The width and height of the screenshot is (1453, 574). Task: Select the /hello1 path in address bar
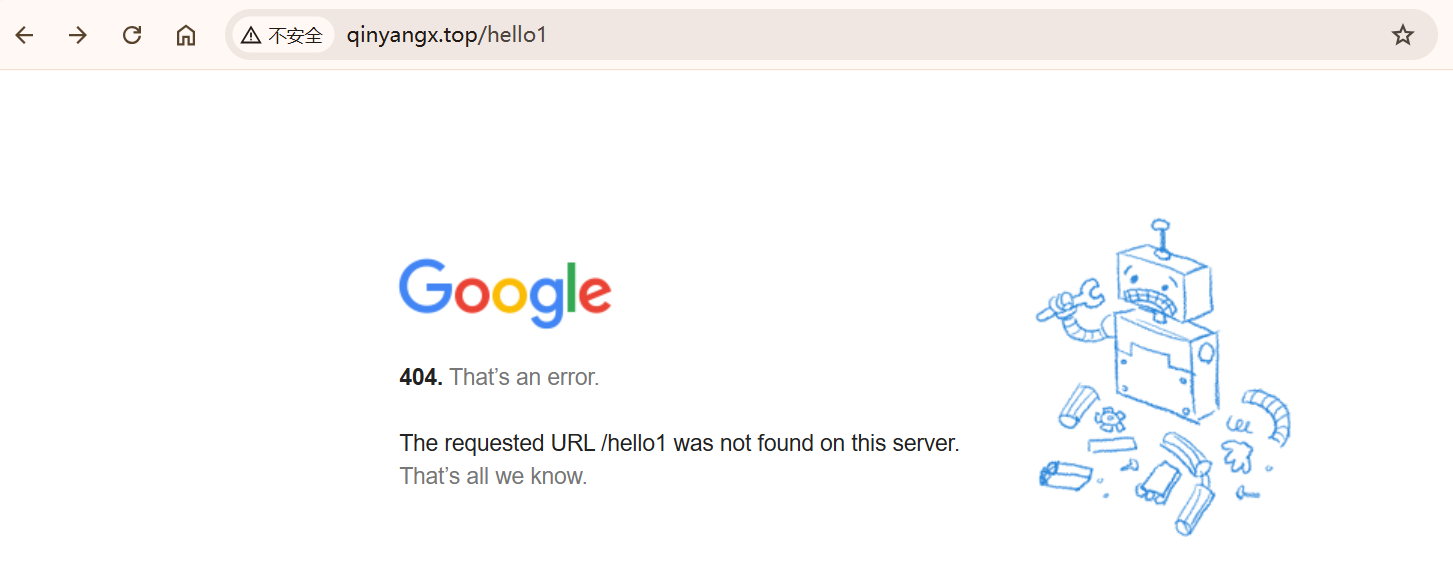pos(513,35)
